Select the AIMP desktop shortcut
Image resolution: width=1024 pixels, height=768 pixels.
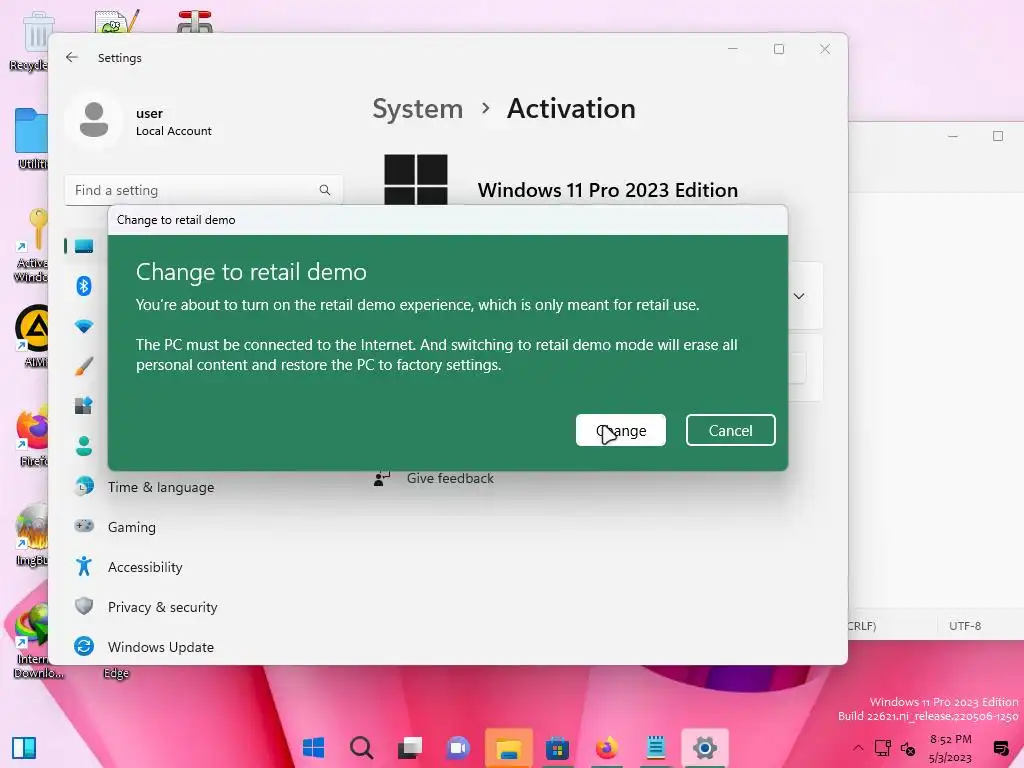(x=31, y=336)
